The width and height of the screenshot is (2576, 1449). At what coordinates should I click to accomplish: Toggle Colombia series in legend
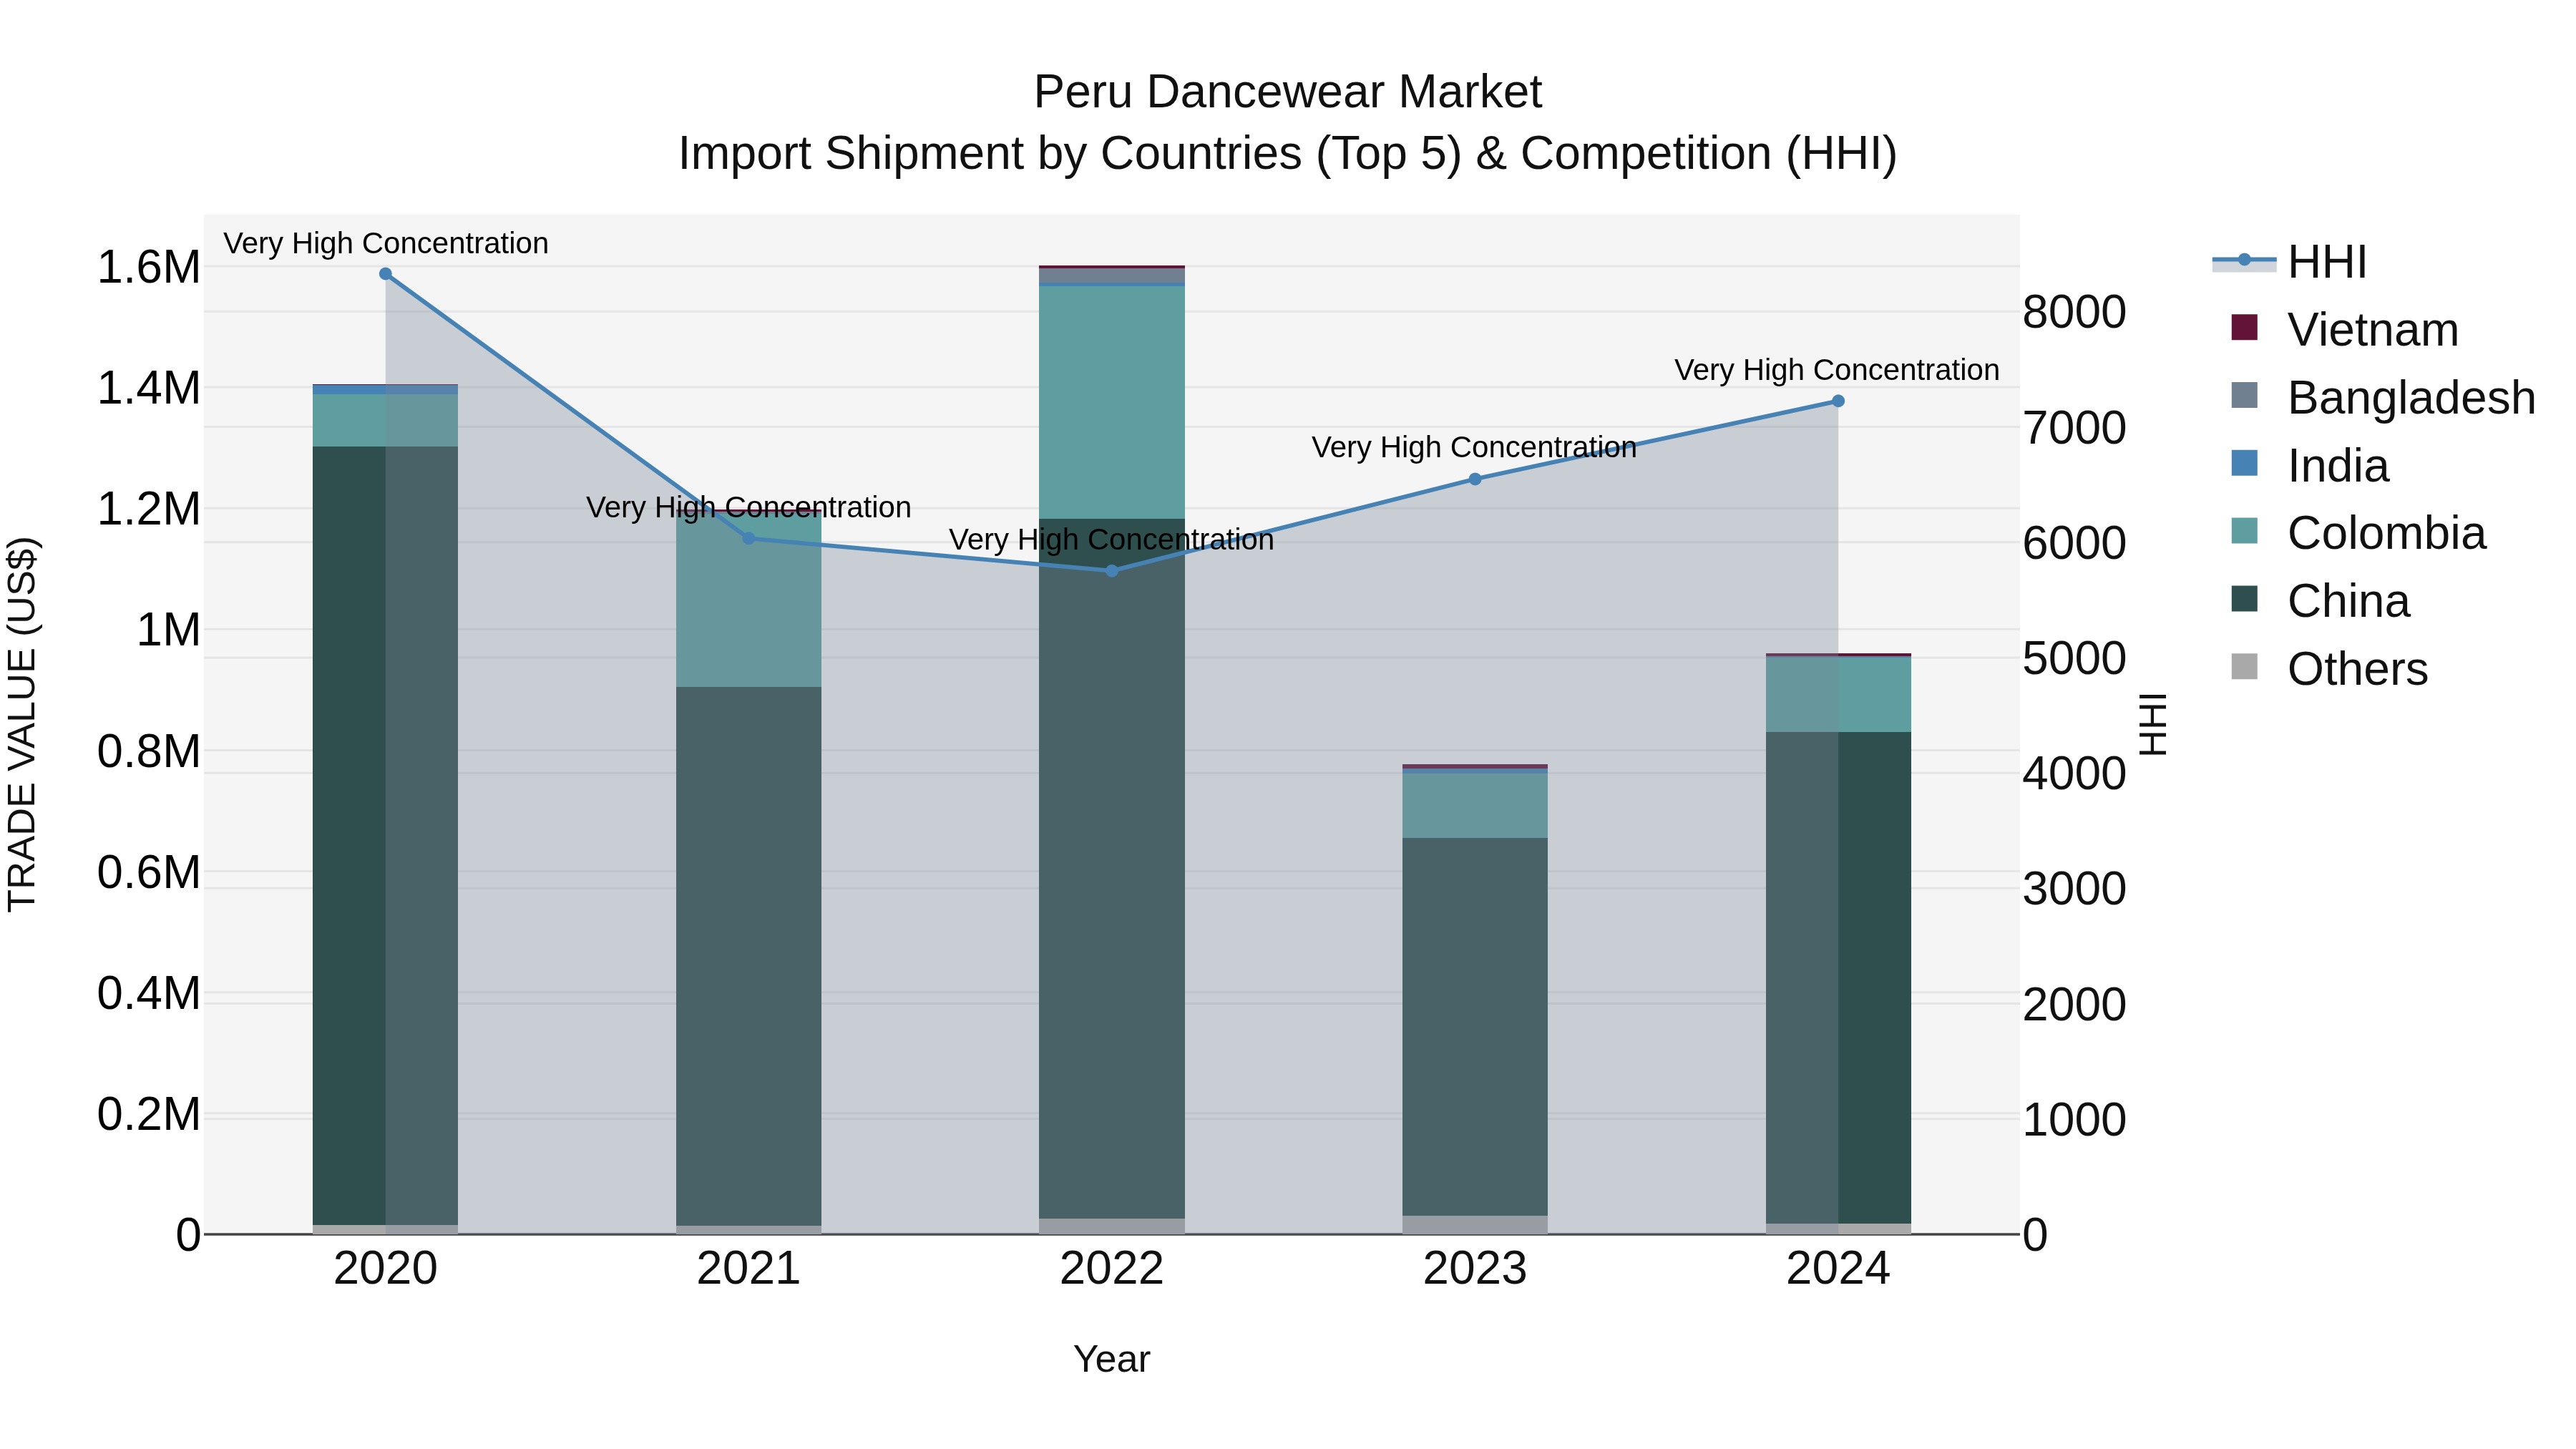tap(2358, 533)
